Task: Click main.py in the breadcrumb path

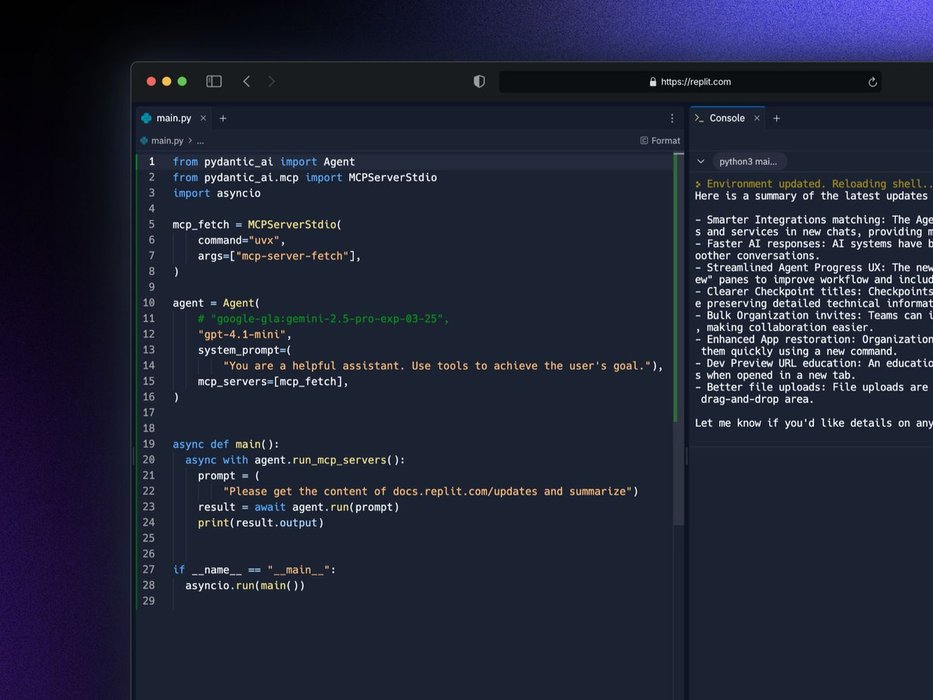Action: point(166,141)
